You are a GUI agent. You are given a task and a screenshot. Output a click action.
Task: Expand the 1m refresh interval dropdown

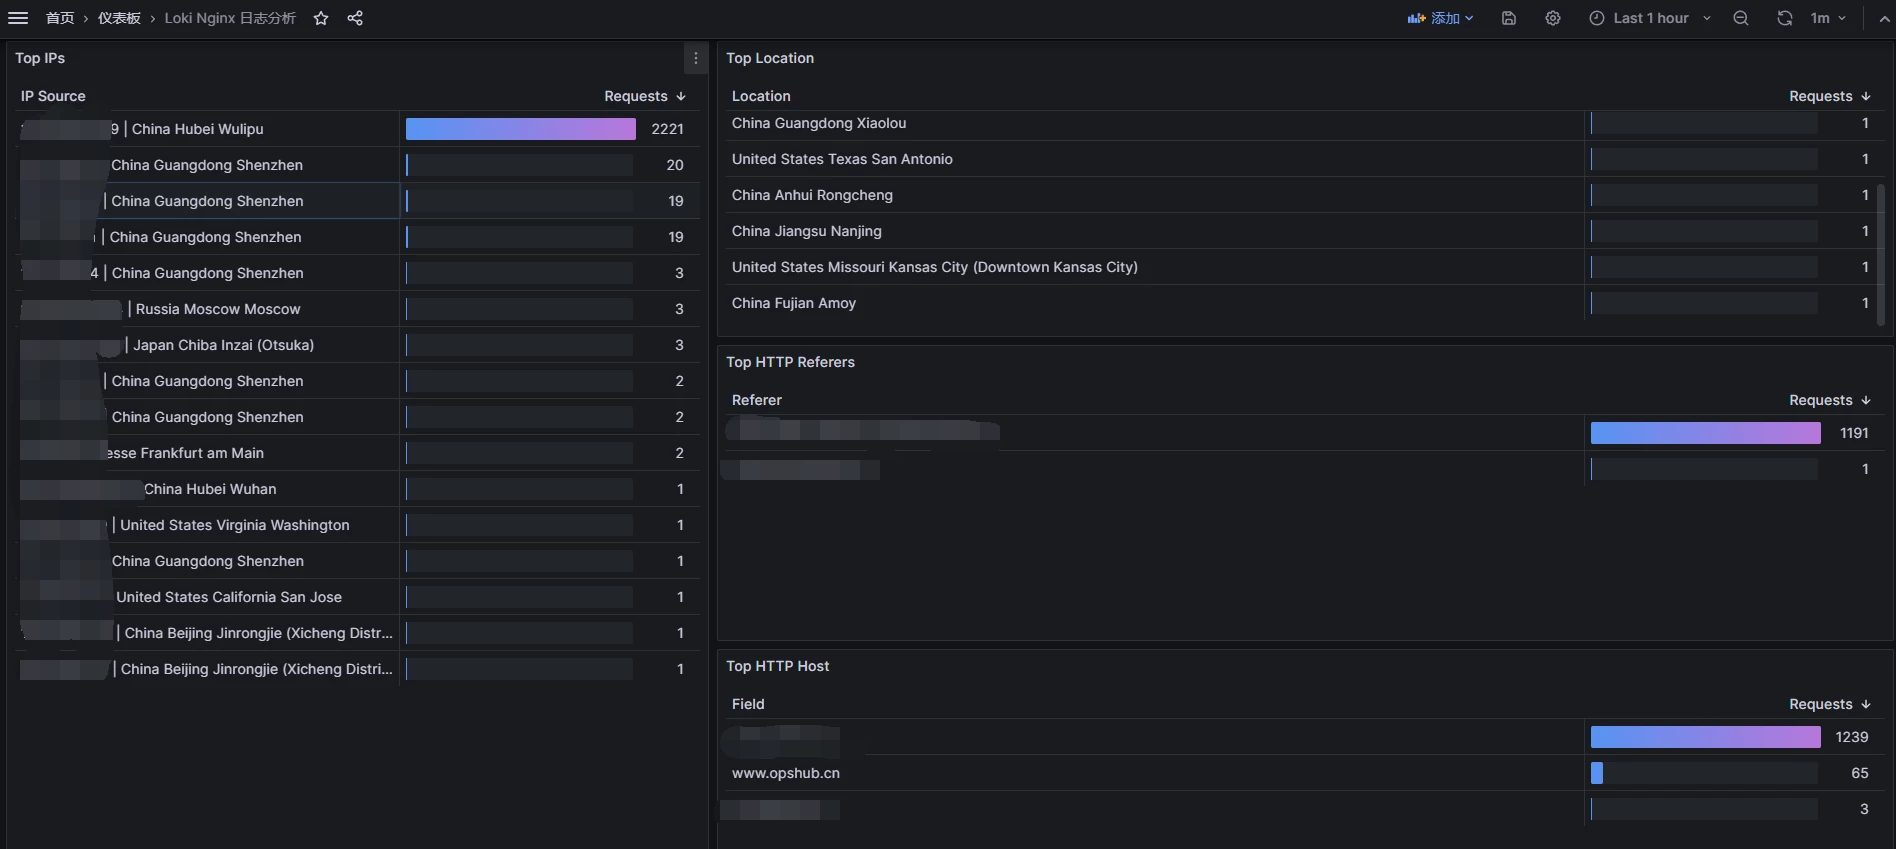click(x=1829, y=18)
